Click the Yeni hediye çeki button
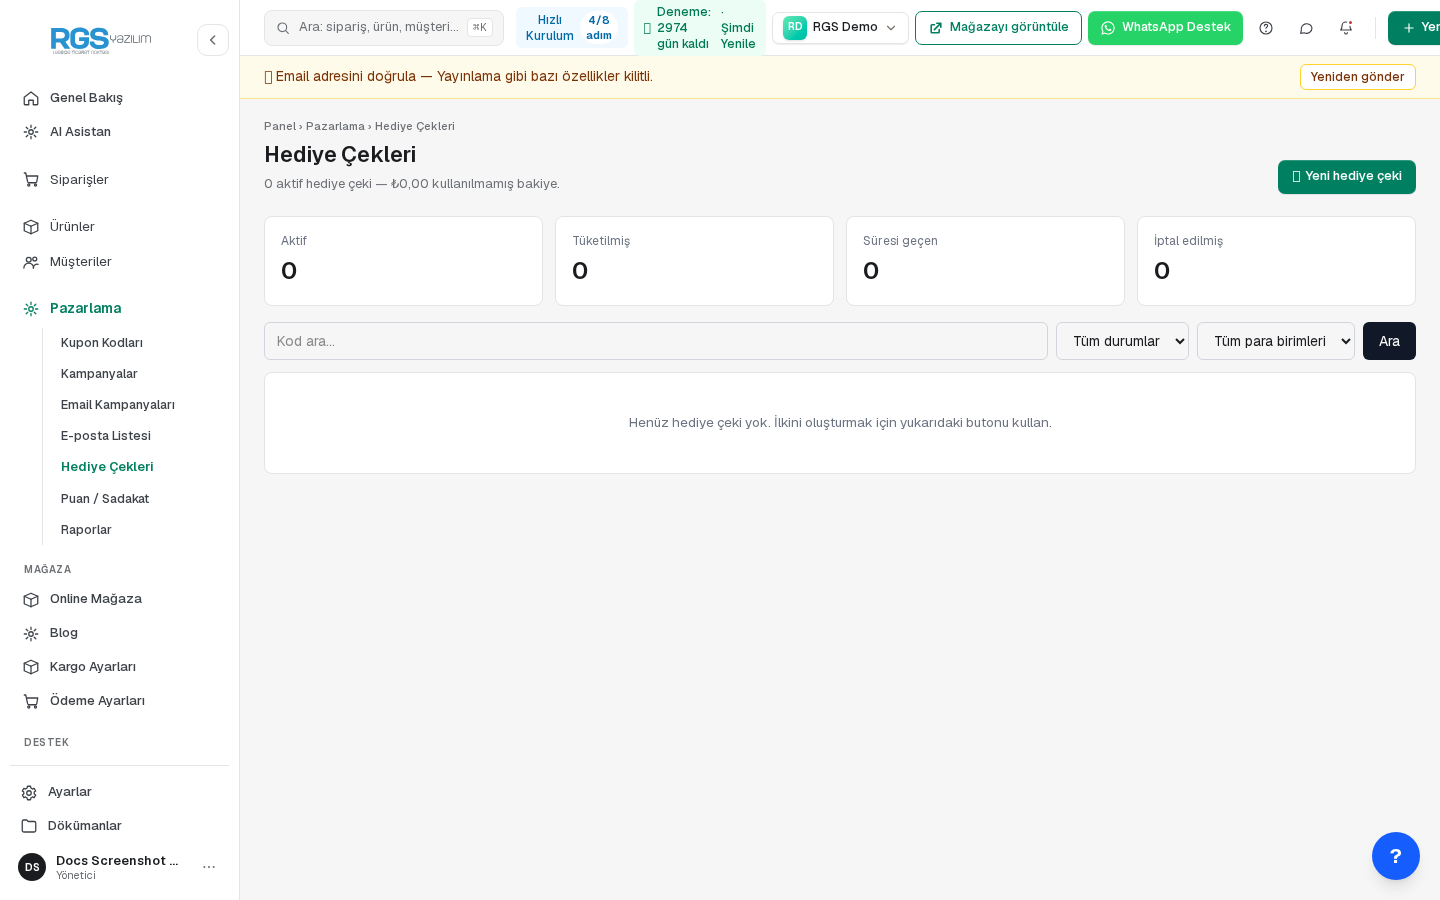Screen dimensions: 1440x900 [1347, 177]
